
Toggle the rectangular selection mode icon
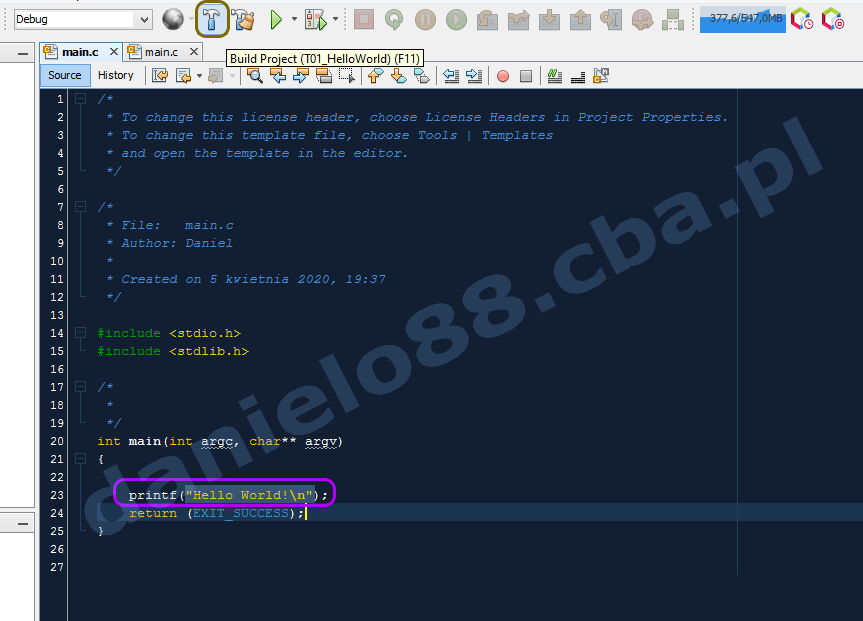click(x=347, y=75)
